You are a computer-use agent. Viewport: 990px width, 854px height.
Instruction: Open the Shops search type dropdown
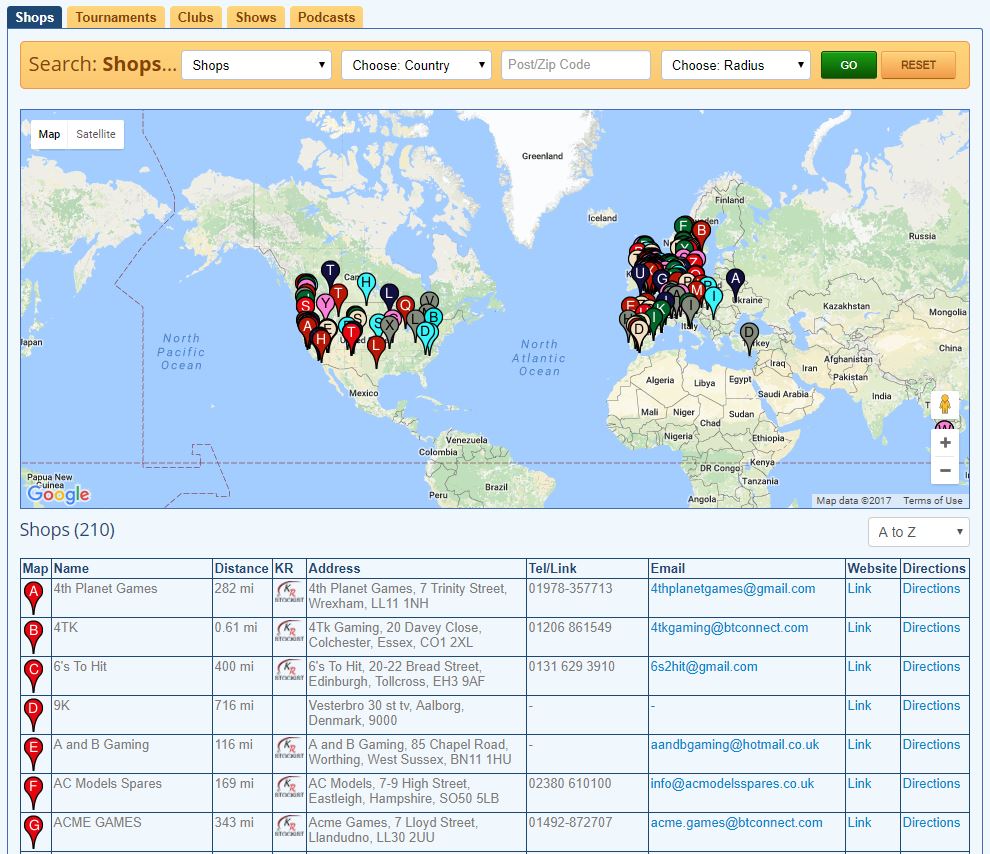pyautogui.click(x=256, y=65)
